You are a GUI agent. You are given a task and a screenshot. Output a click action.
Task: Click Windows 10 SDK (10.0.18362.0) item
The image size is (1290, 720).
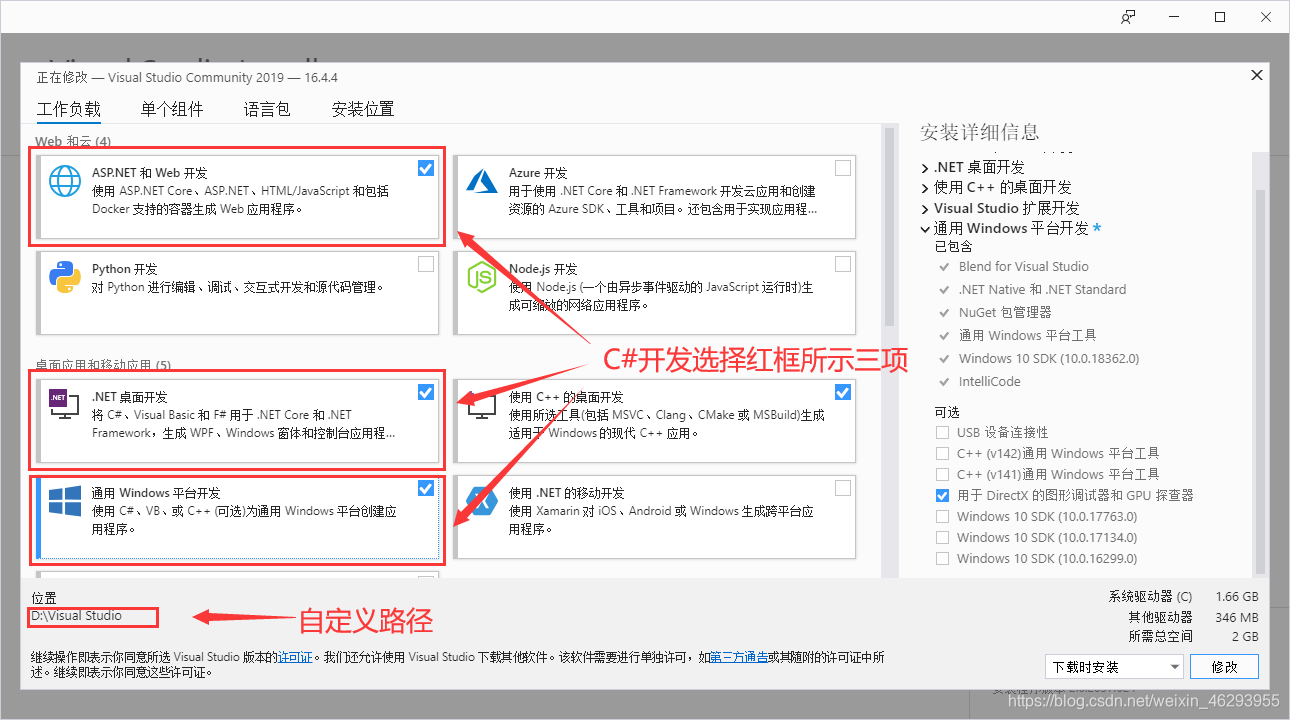point(1049,358)
